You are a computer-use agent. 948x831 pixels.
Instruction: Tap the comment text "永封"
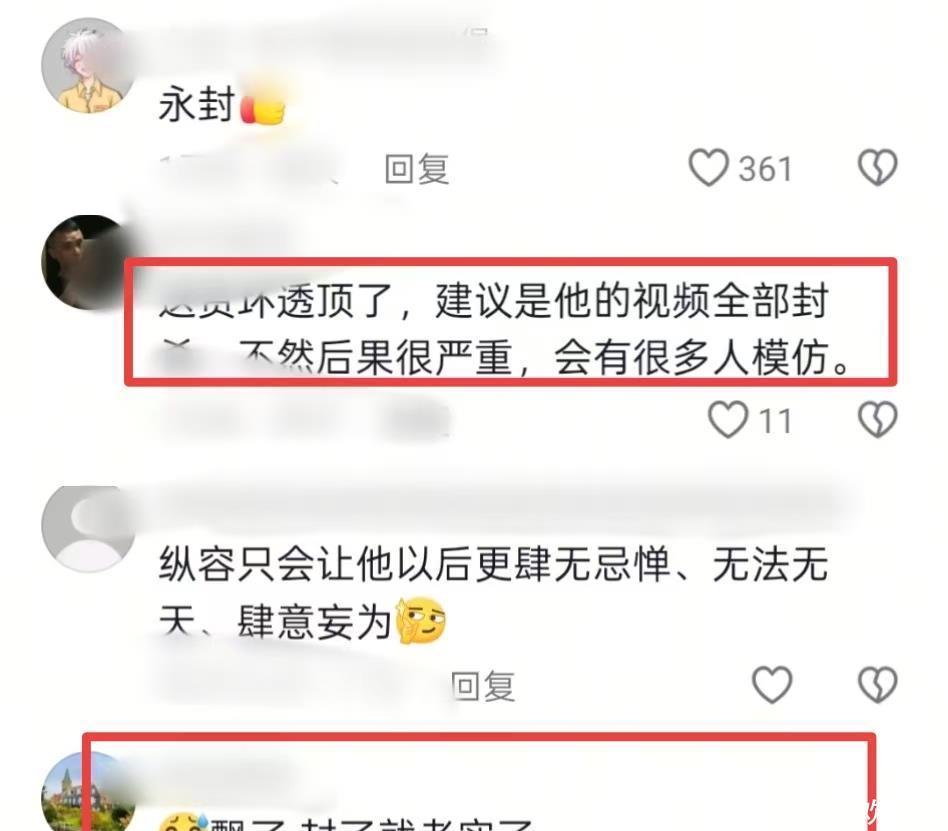[x=197, y=104]
